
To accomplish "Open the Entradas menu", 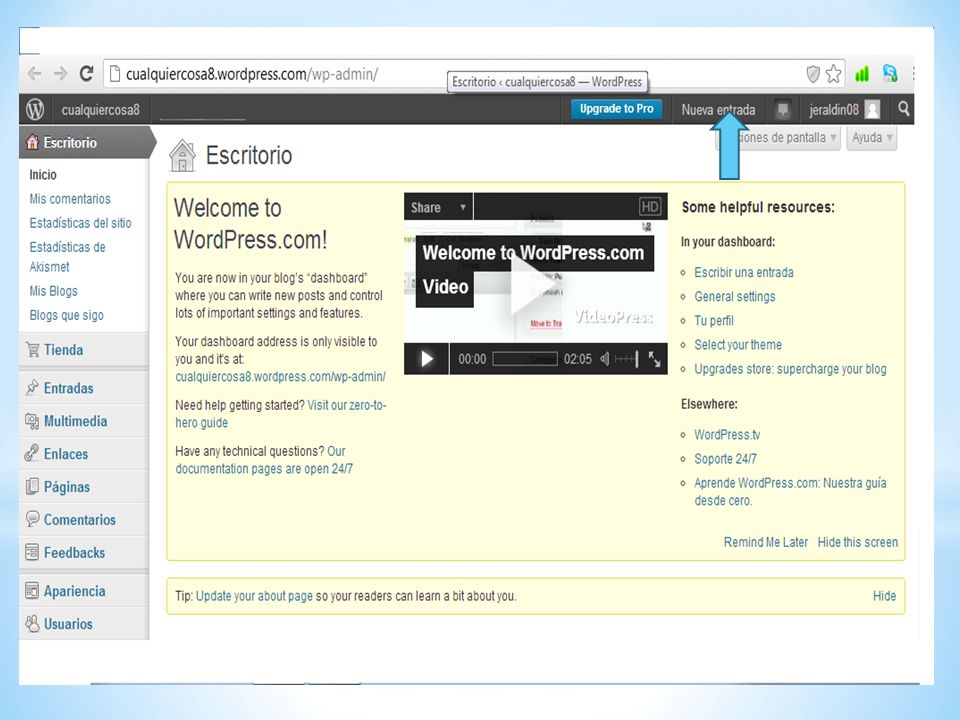I will click(x=84, y=388).
